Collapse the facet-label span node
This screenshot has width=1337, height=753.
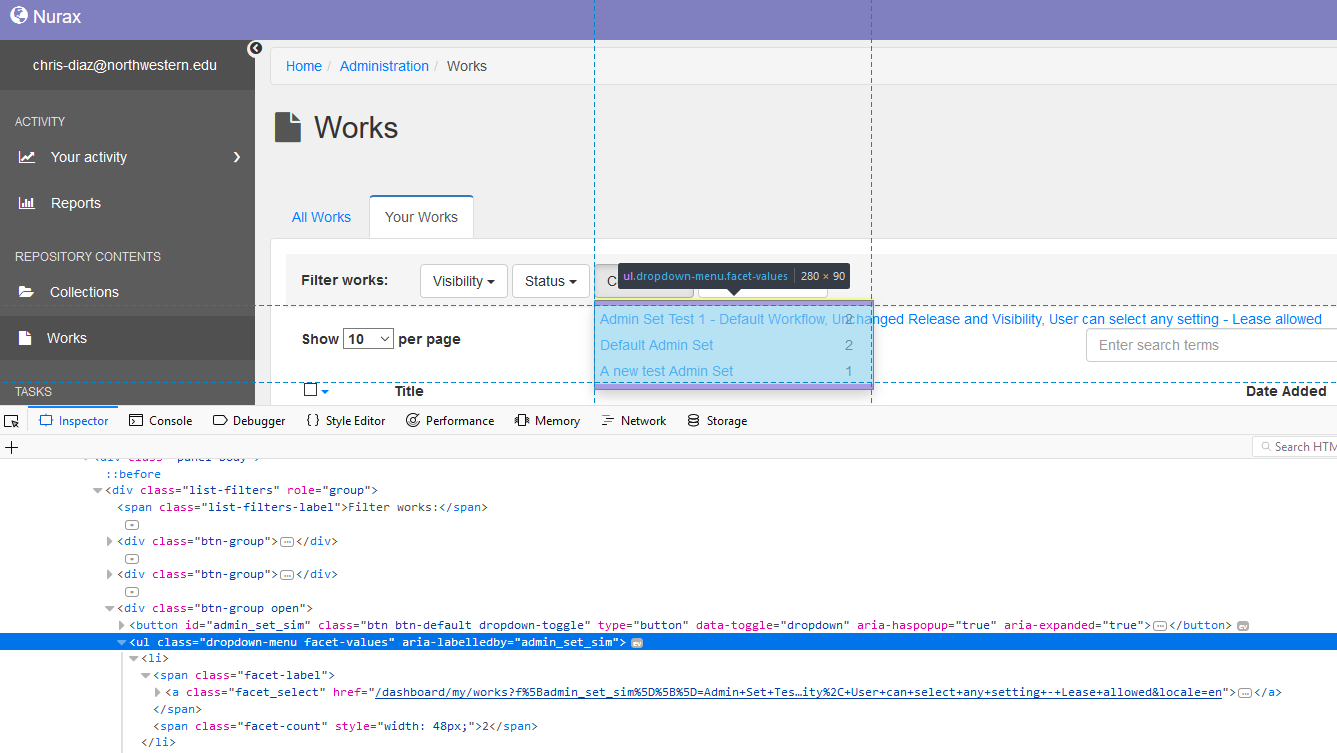[146, 676]
